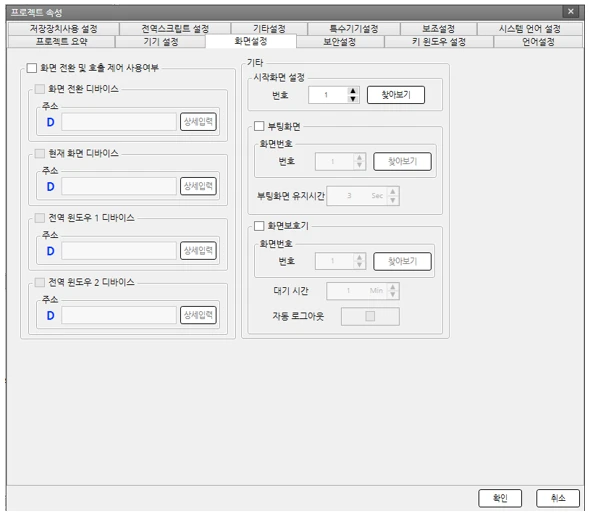Cancel with the 취소 button
This screenshot has height=517, width=589.
pos(558,498)
